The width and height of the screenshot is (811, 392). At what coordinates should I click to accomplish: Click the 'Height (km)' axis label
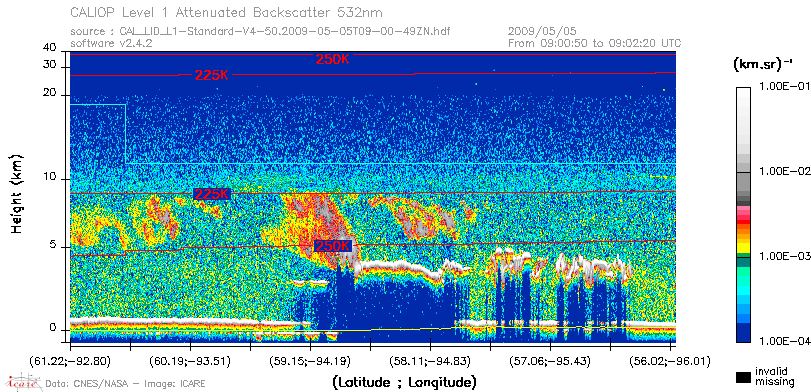[x=17, y=193]
